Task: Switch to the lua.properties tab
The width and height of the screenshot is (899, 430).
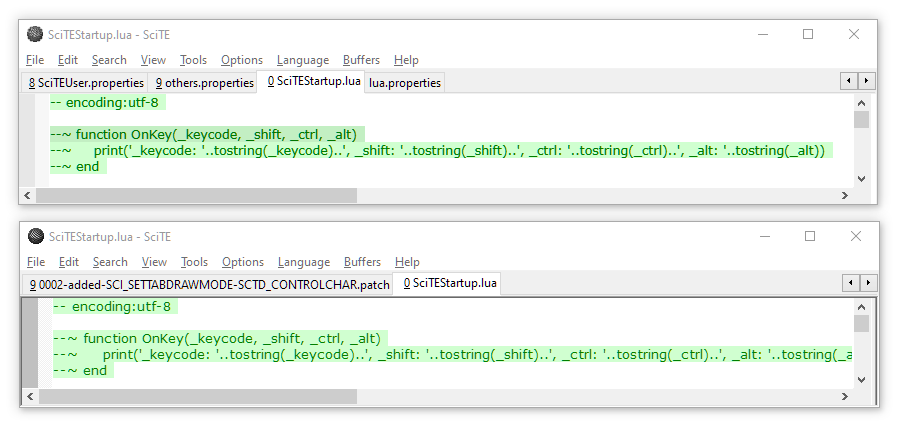Action: pos(404,83)
